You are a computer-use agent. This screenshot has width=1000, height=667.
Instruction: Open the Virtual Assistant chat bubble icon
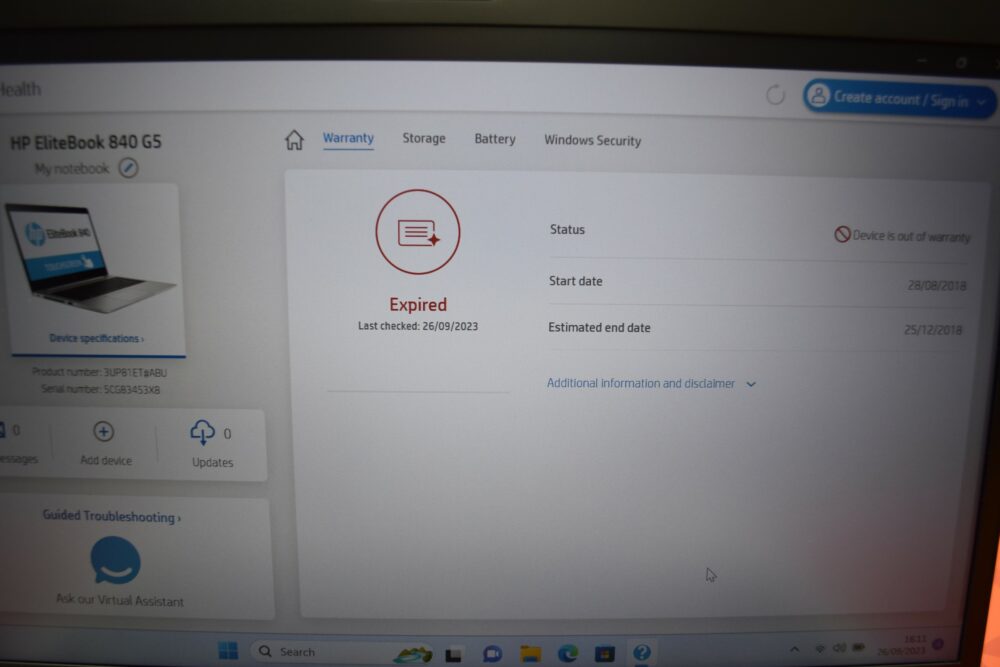click(x=115, y=561)
